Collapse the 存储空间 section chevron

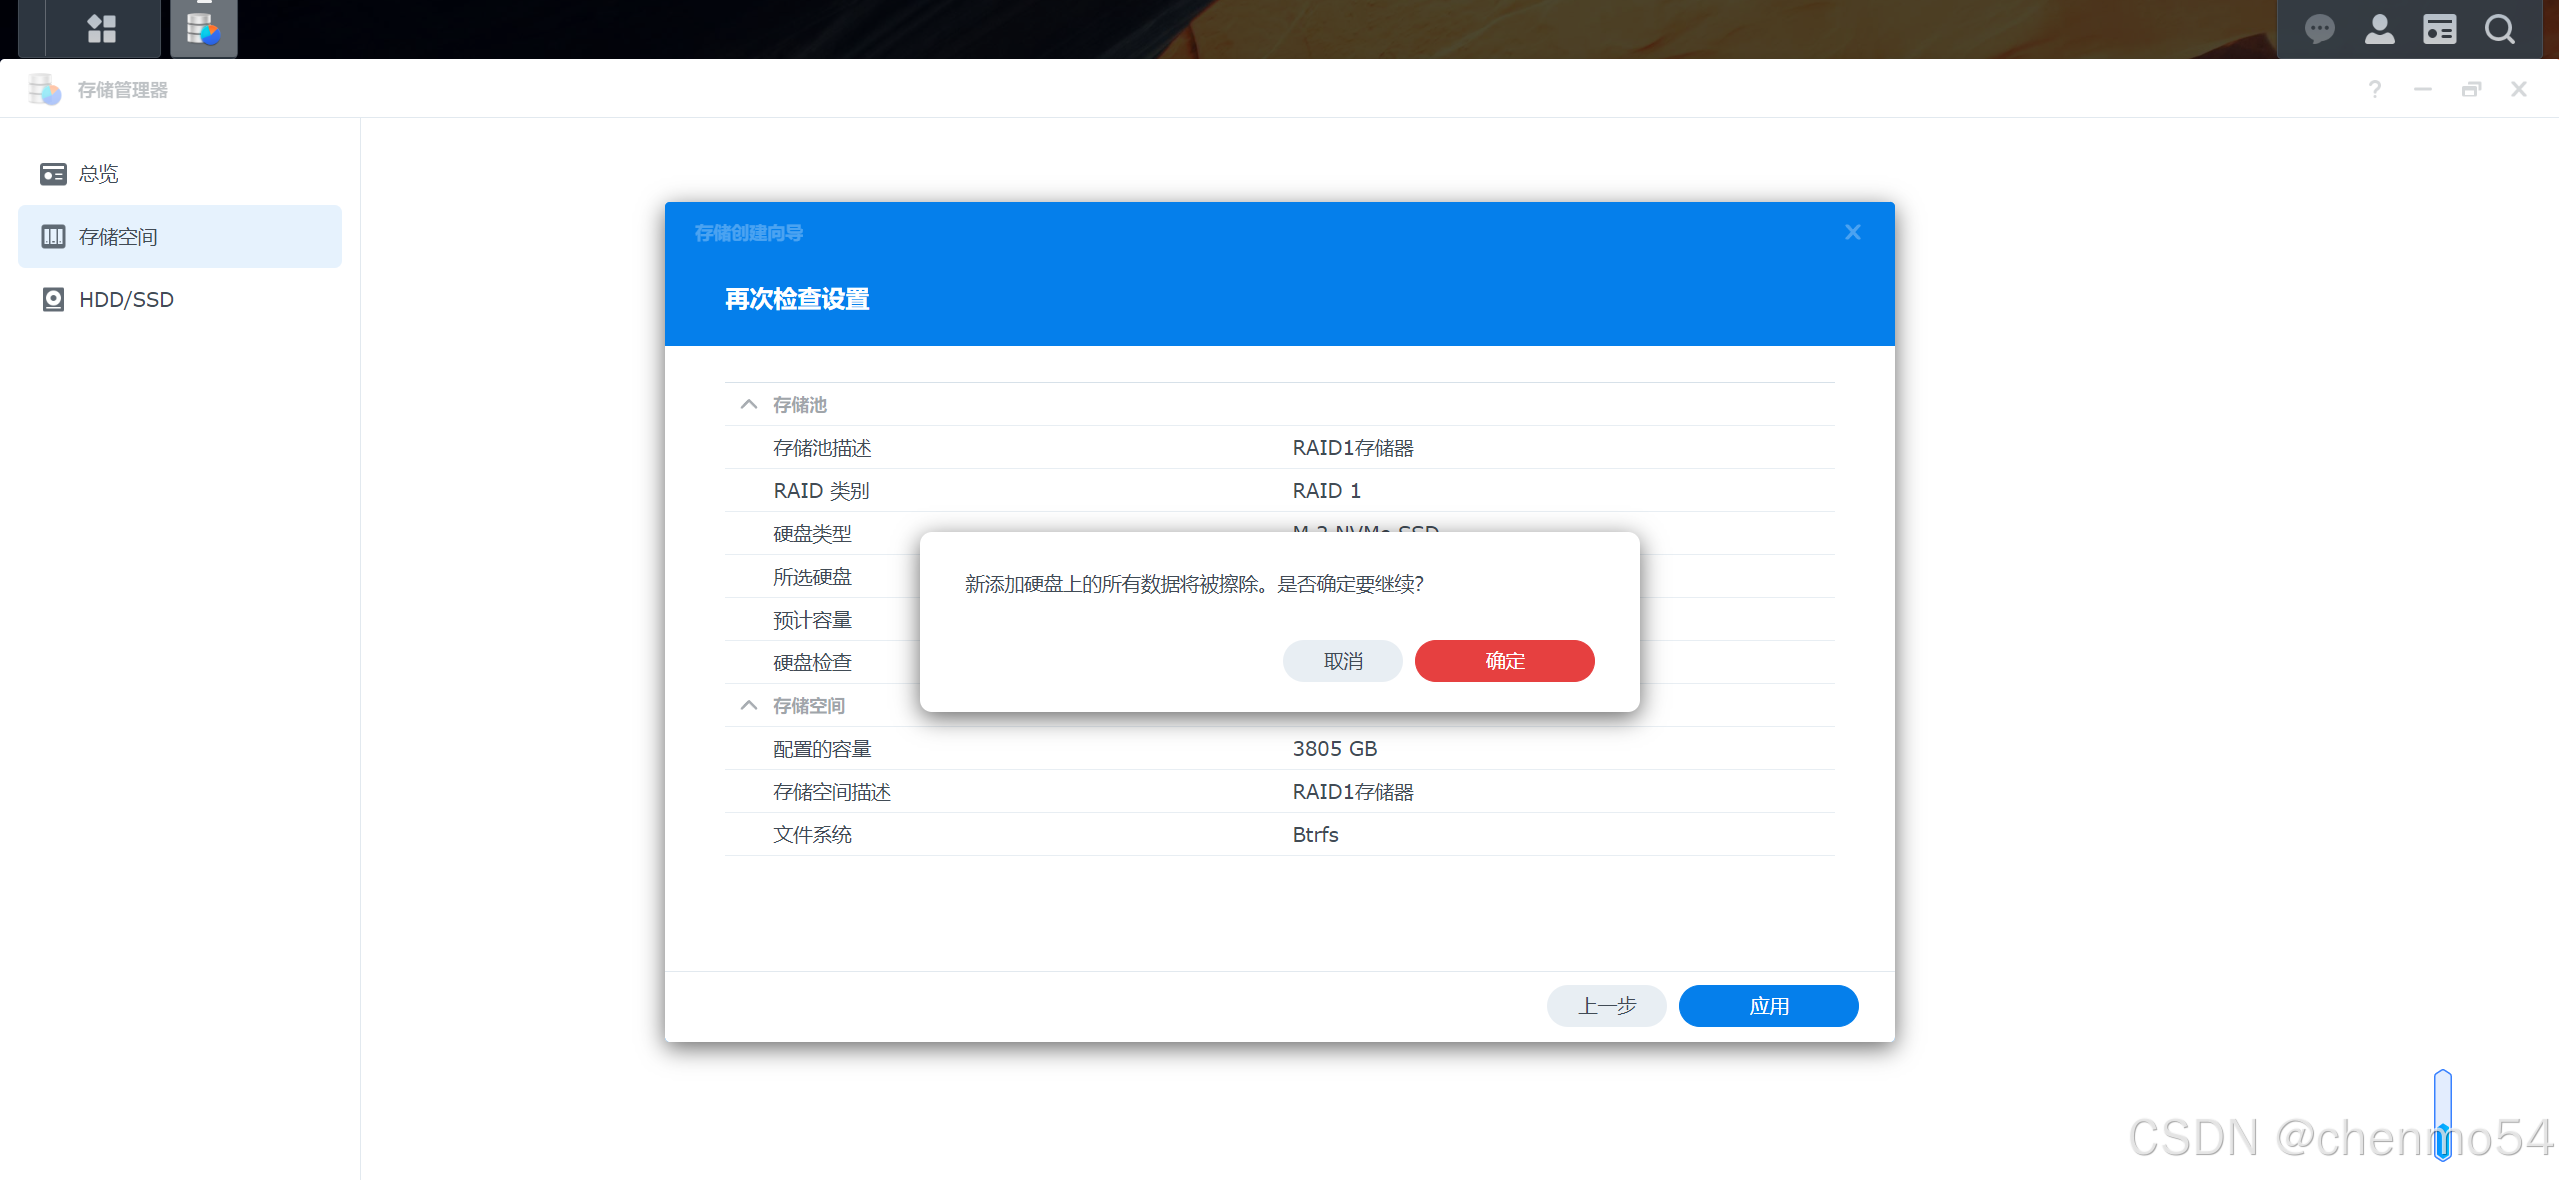[748, 705]
